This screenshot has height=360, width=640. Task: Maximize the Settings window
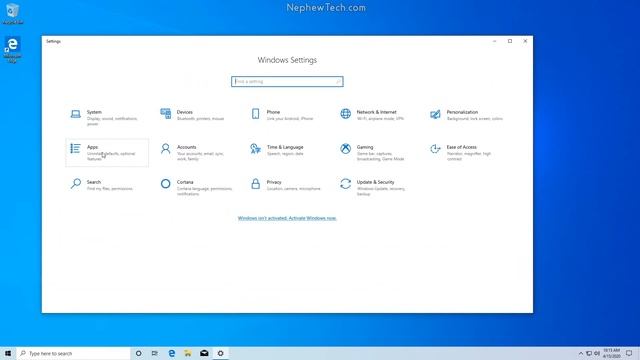tap(510, 41)
